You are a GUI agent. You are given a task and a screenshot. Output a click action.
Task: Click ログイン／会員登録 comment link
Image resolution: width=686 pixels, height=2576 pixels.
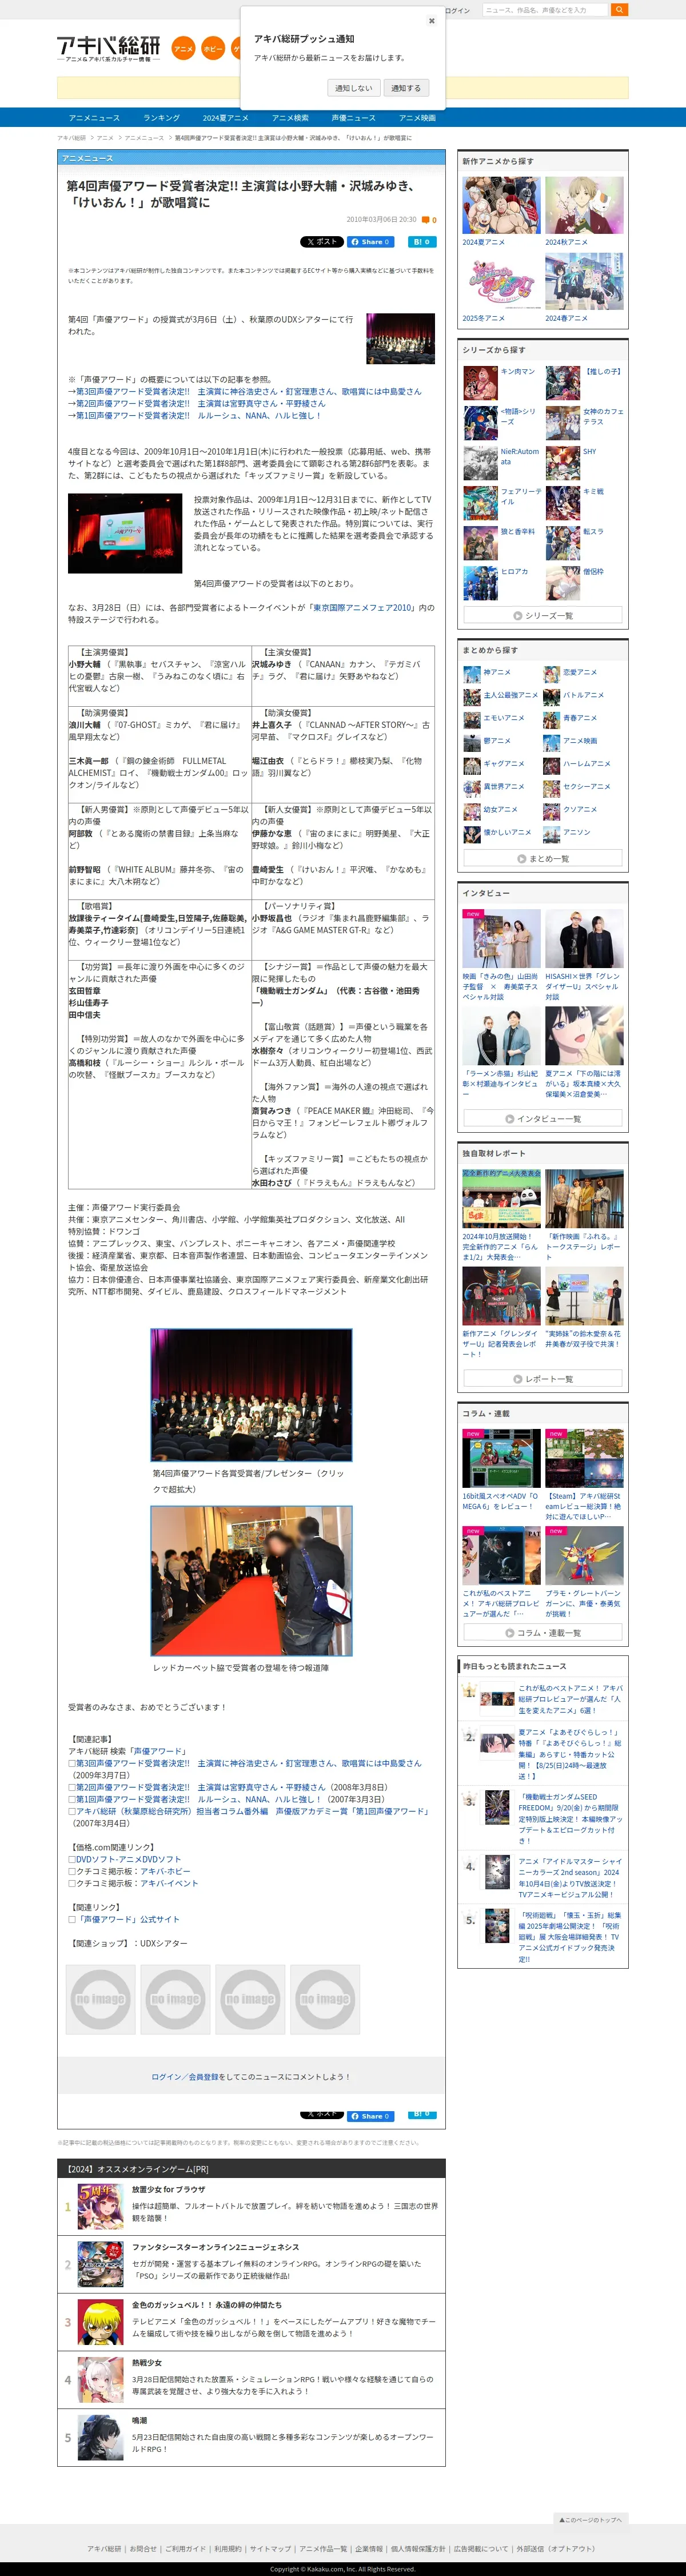185,2077
